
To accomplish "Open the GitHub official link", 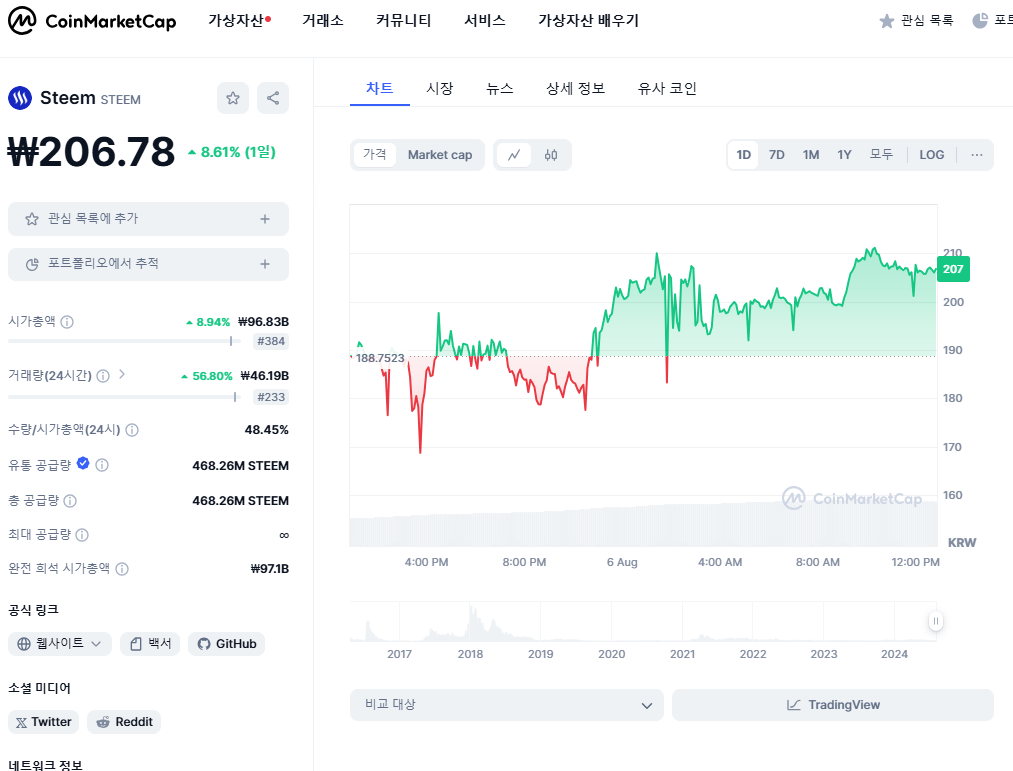I will [227, 644].
